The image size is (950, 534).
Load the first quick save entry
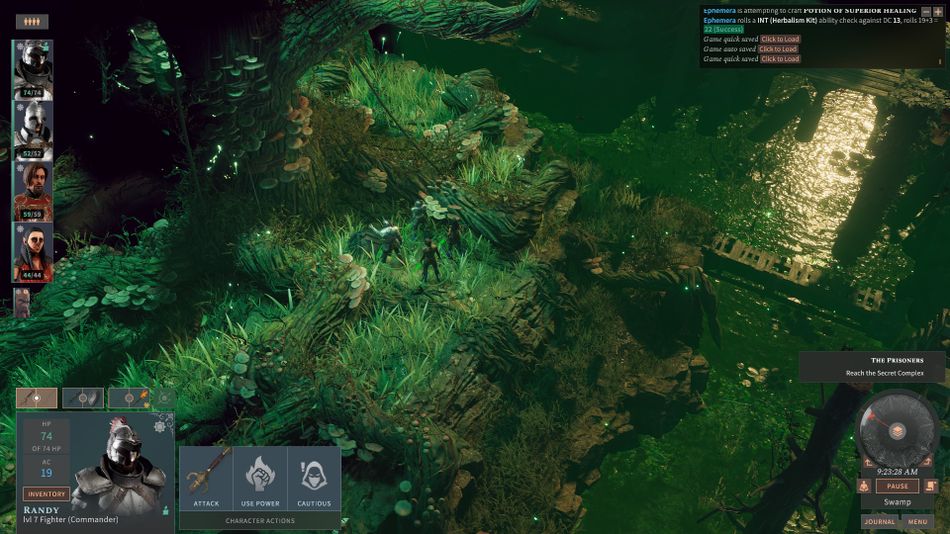[780, 39]
